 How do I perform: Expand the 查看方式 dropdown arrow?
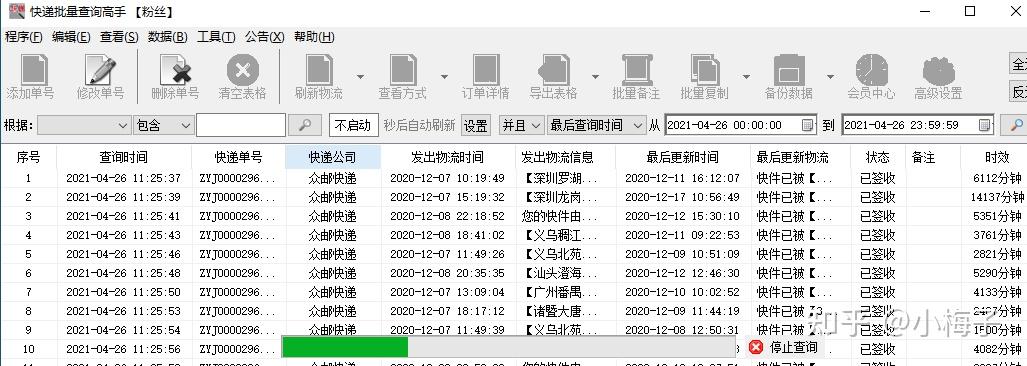(444, 76)
